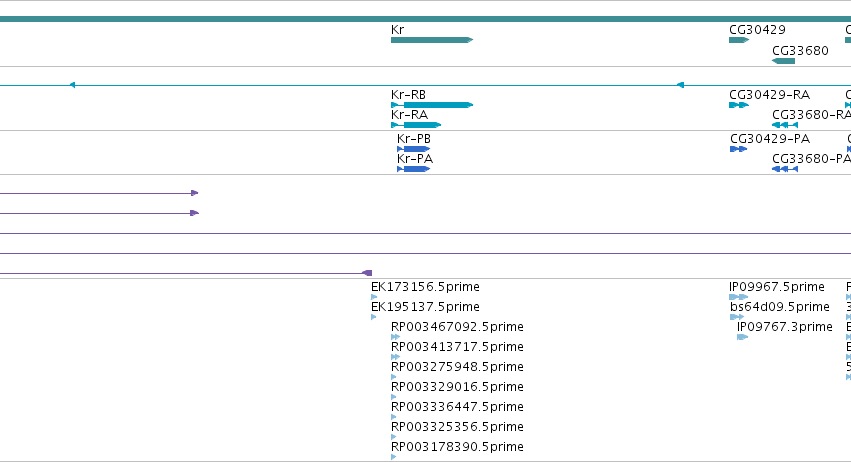Select the RP003275948.5prime feature label
Screen dimensions: 851x462
[x=457, y=367]
